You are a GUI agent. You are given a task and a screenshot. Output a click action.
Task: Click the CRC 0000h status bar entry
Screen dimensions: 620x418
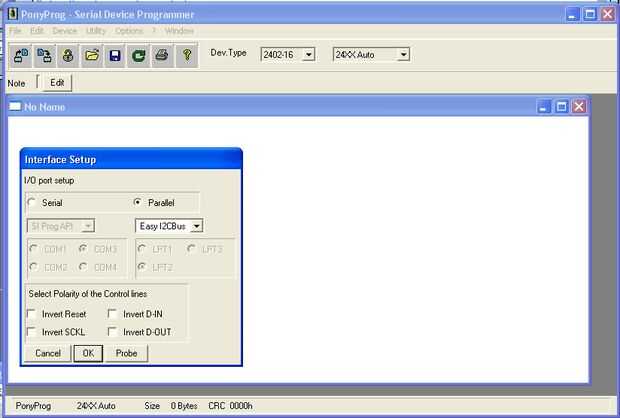[230, 406]
